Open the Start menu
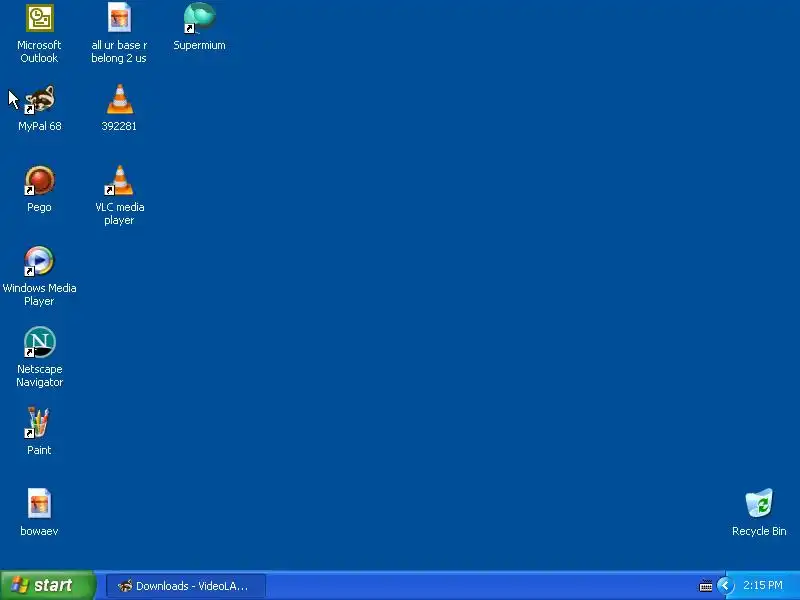The width and height of the screenshot is (800, 600). pyautogui.click(x=47, y=585)
